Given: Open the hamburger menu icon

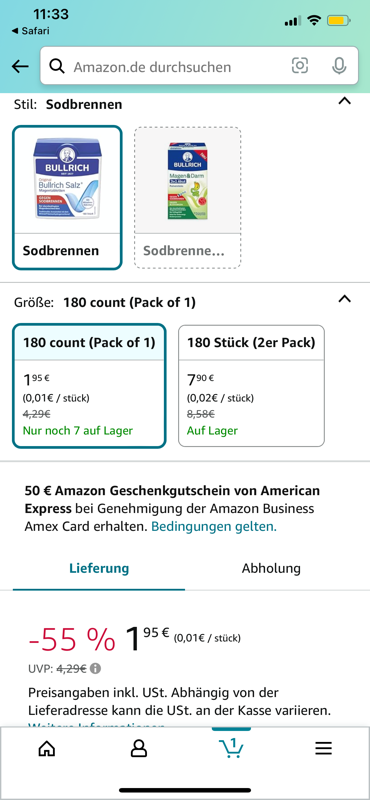Looking at the screenshot, I should [324, 748].
